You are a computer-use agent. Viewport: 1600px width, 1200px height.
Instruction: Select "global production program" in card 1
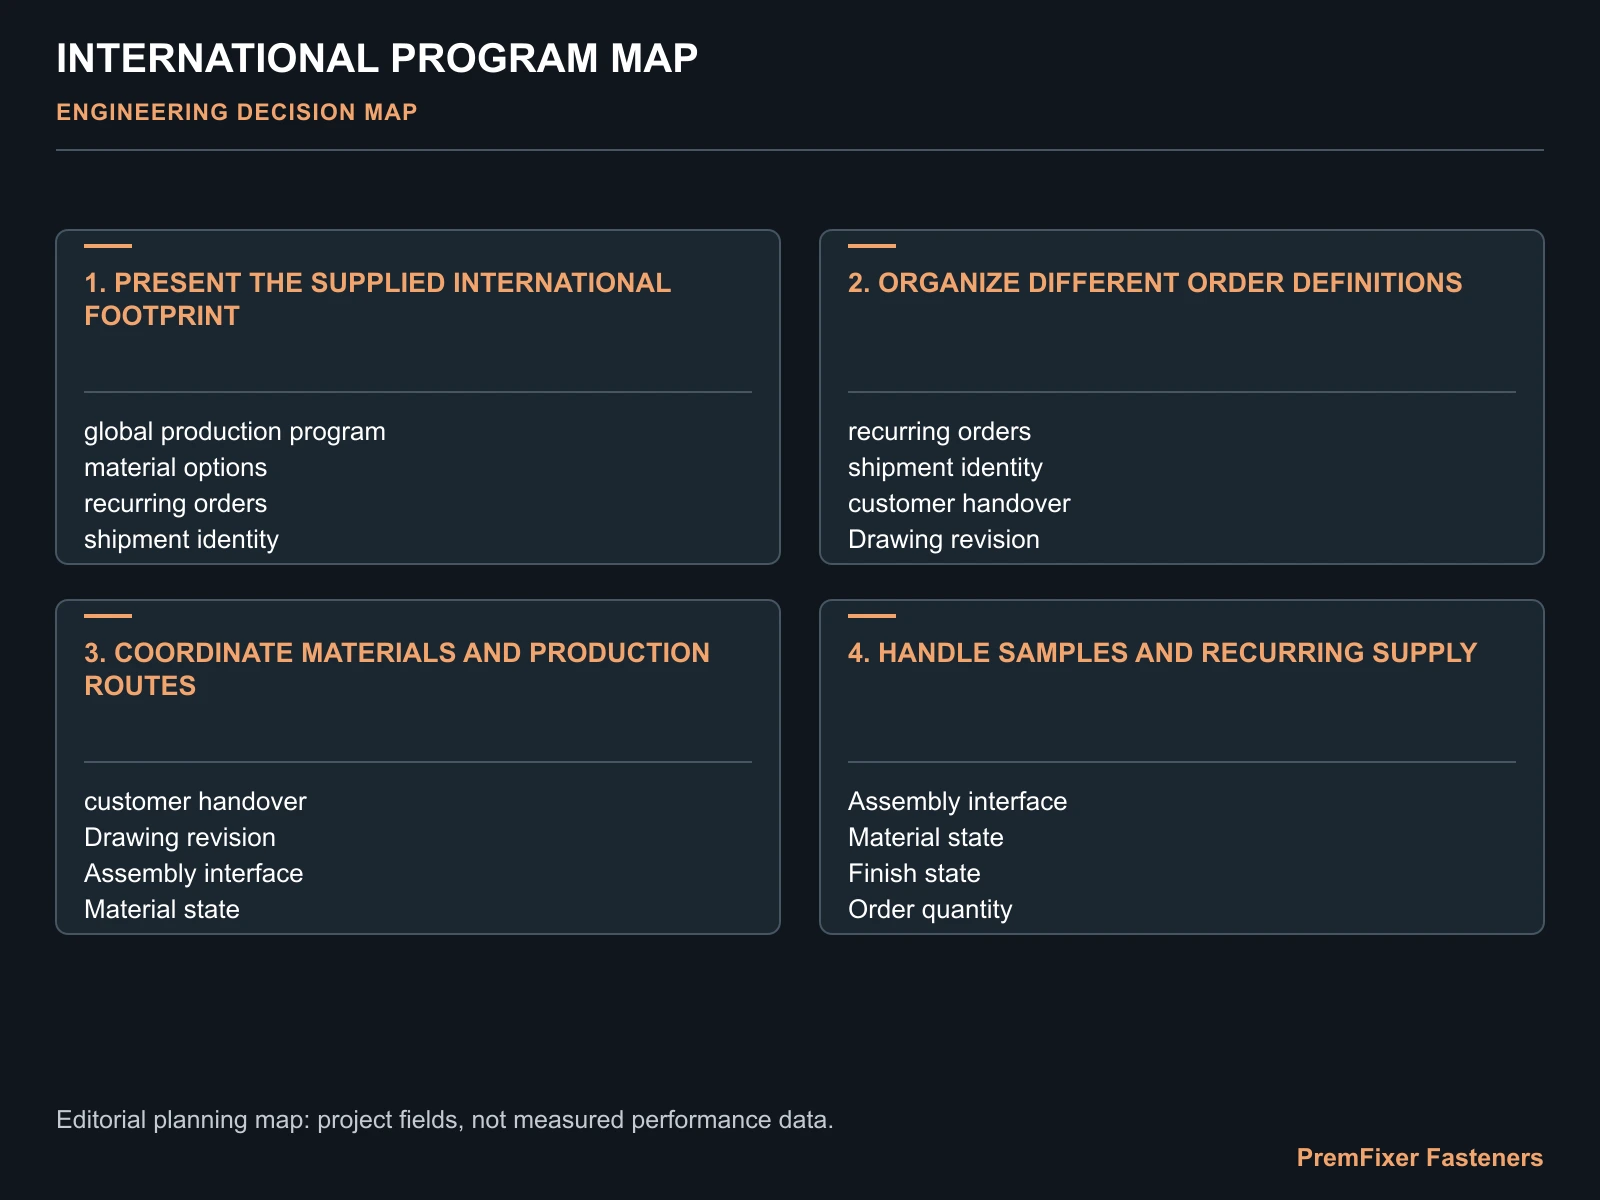235,431
